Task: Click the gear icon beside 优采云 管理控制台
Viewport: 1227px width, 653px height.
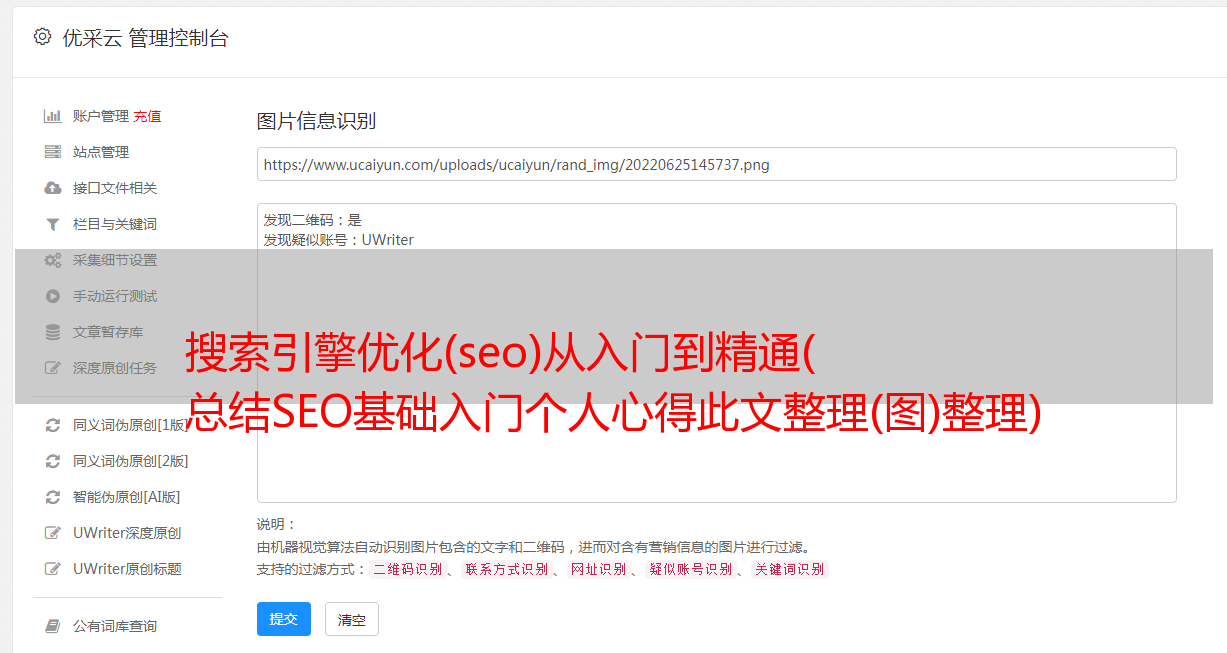Action: point(42,37)
